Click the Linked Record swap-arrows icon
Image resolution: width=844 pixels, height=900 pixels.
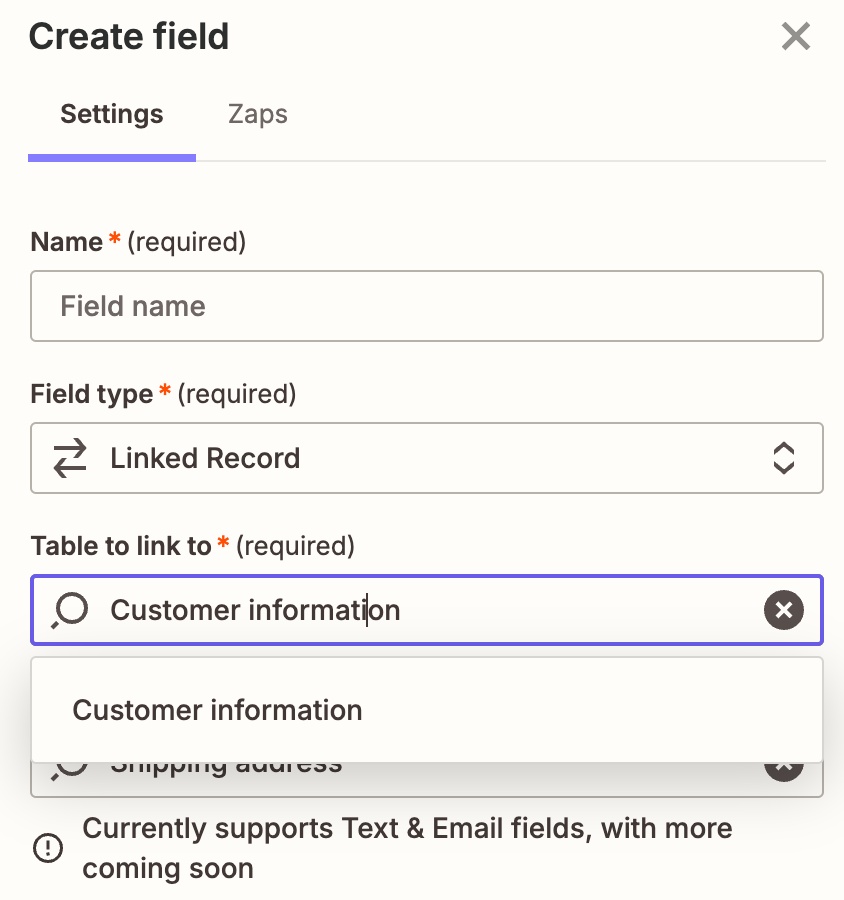[69, 458]
